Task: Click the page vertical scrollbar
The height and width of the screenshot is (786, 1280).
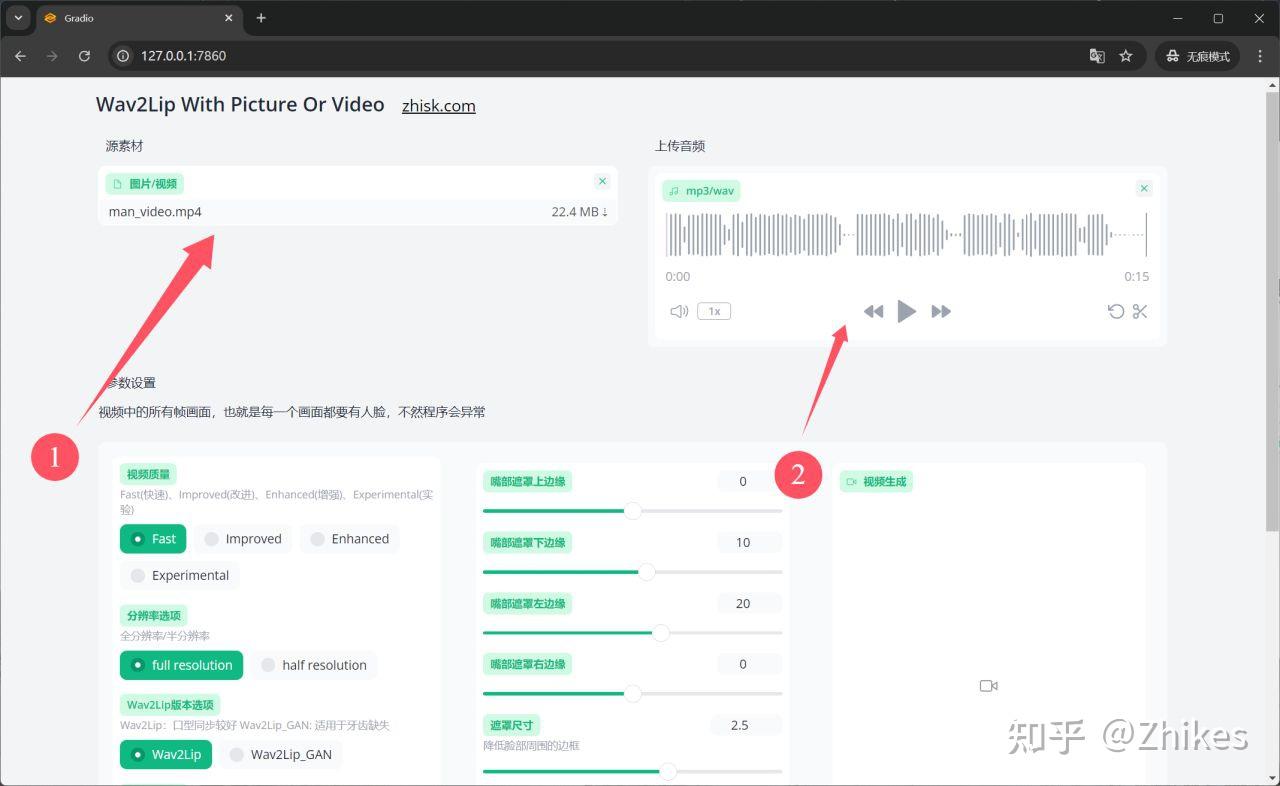Action: (x=1272, y=310)
